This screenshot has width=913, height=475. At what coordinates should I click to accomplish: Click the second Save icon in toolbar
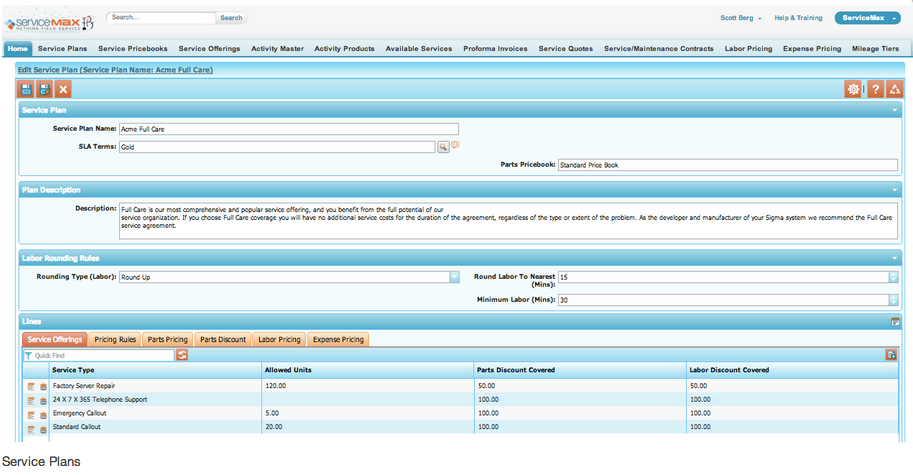pos(45,89)
